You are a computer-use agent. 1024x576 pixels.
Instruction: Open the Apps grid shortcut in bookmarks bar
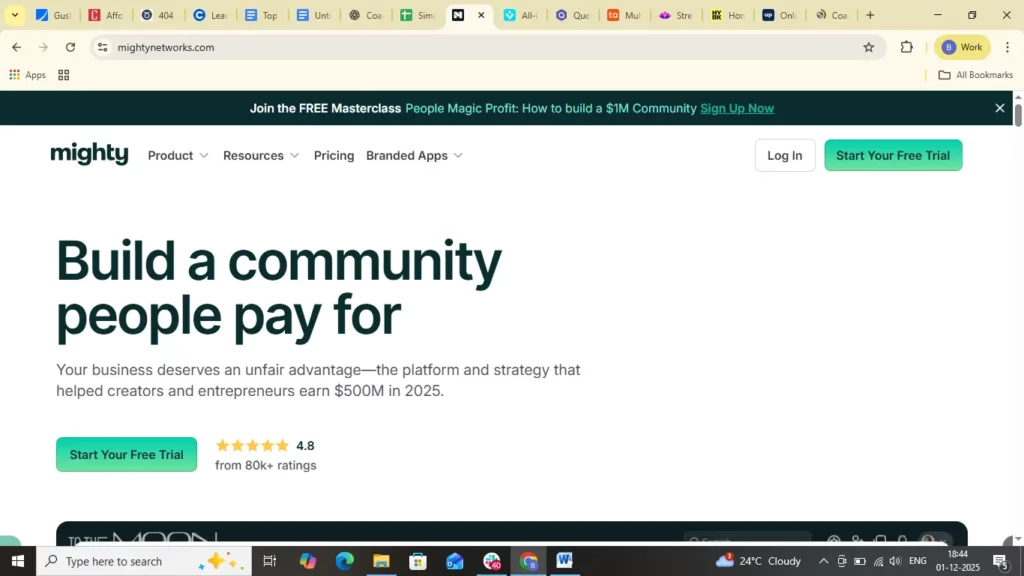(28, 75)
